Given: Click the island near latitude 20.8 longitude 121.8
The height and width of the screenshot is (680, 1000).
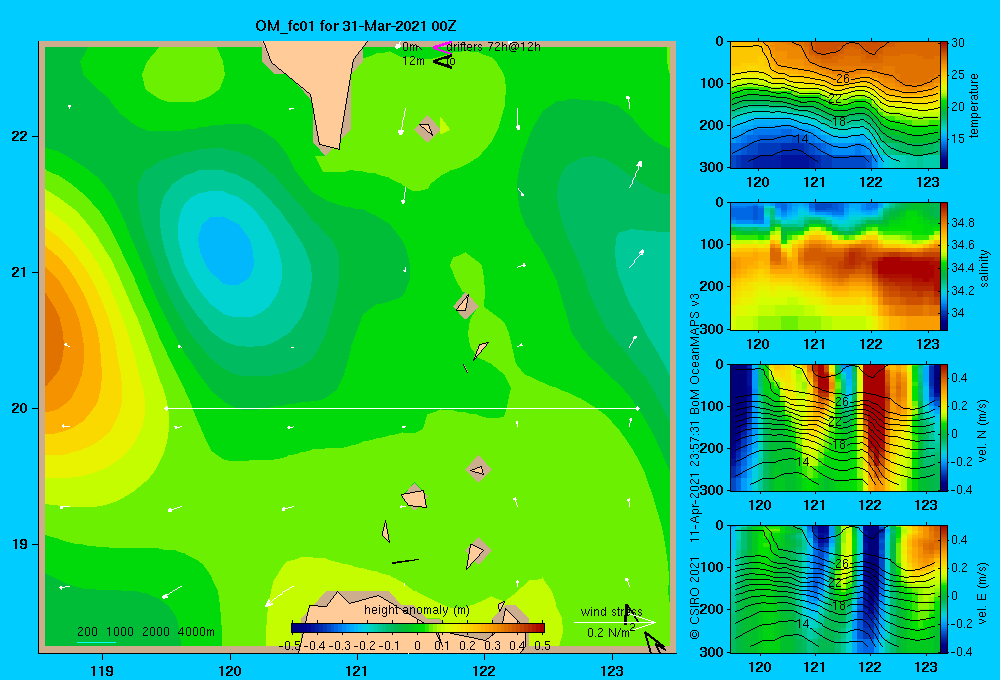Looking at the screenshot, I should coord(466,306).
